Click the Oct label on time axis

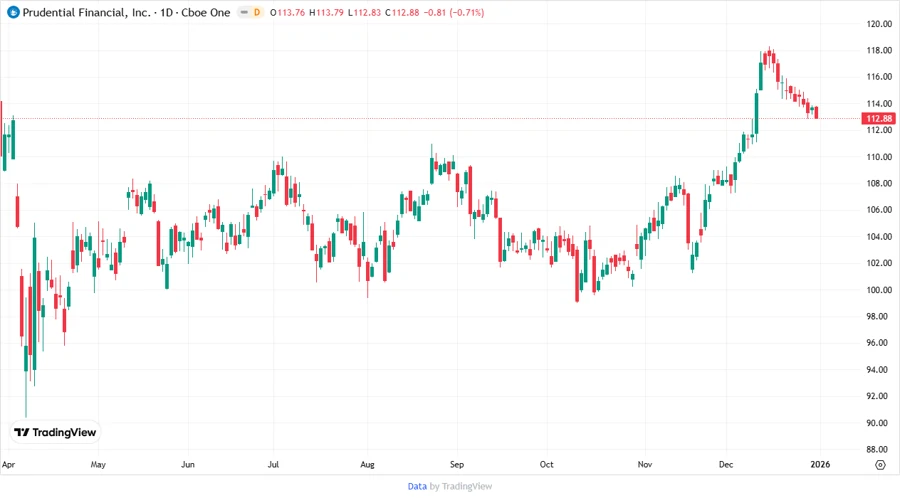click(546, 464)
